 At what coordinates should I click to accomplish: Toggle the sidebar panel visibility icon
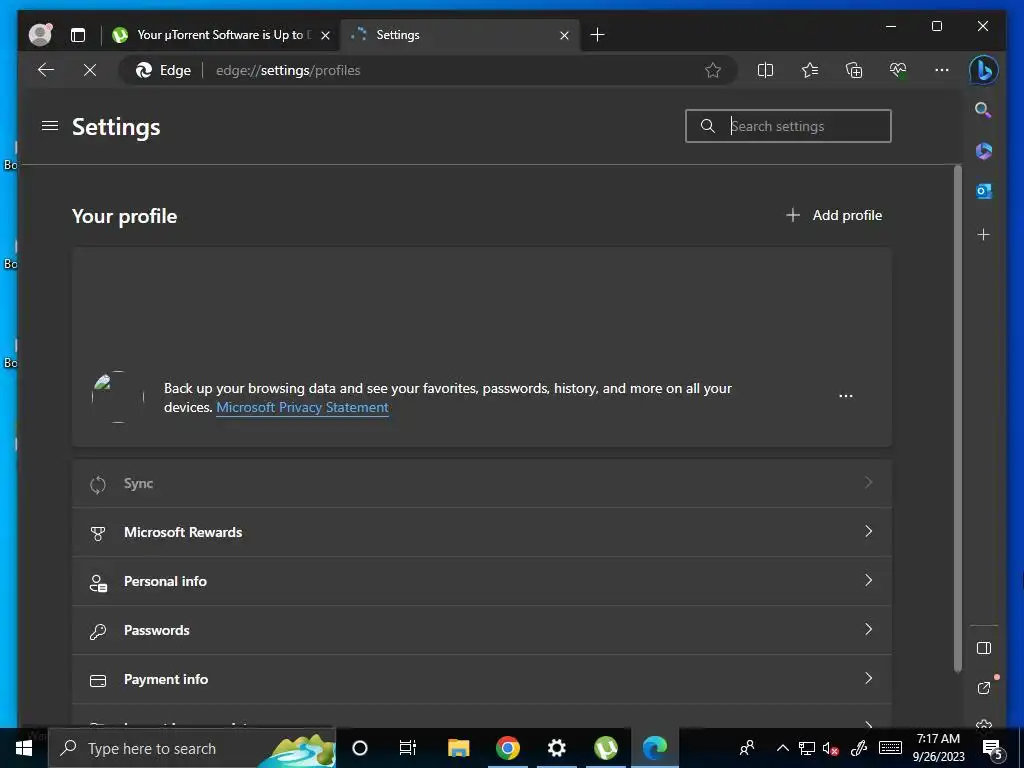point(984,648)
